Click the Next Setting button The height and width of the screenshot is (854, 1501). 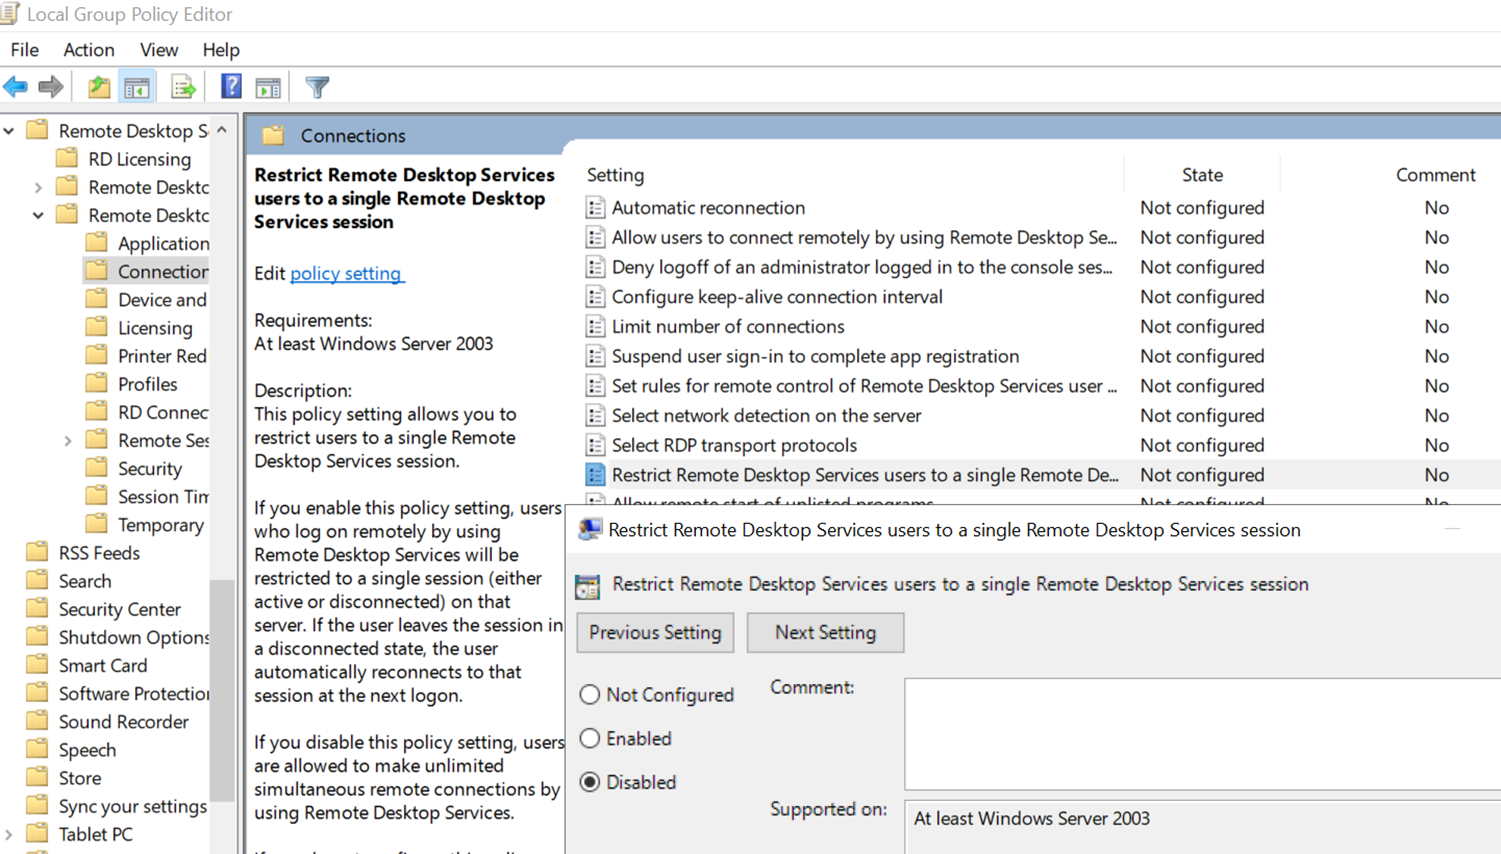point(825,633)
